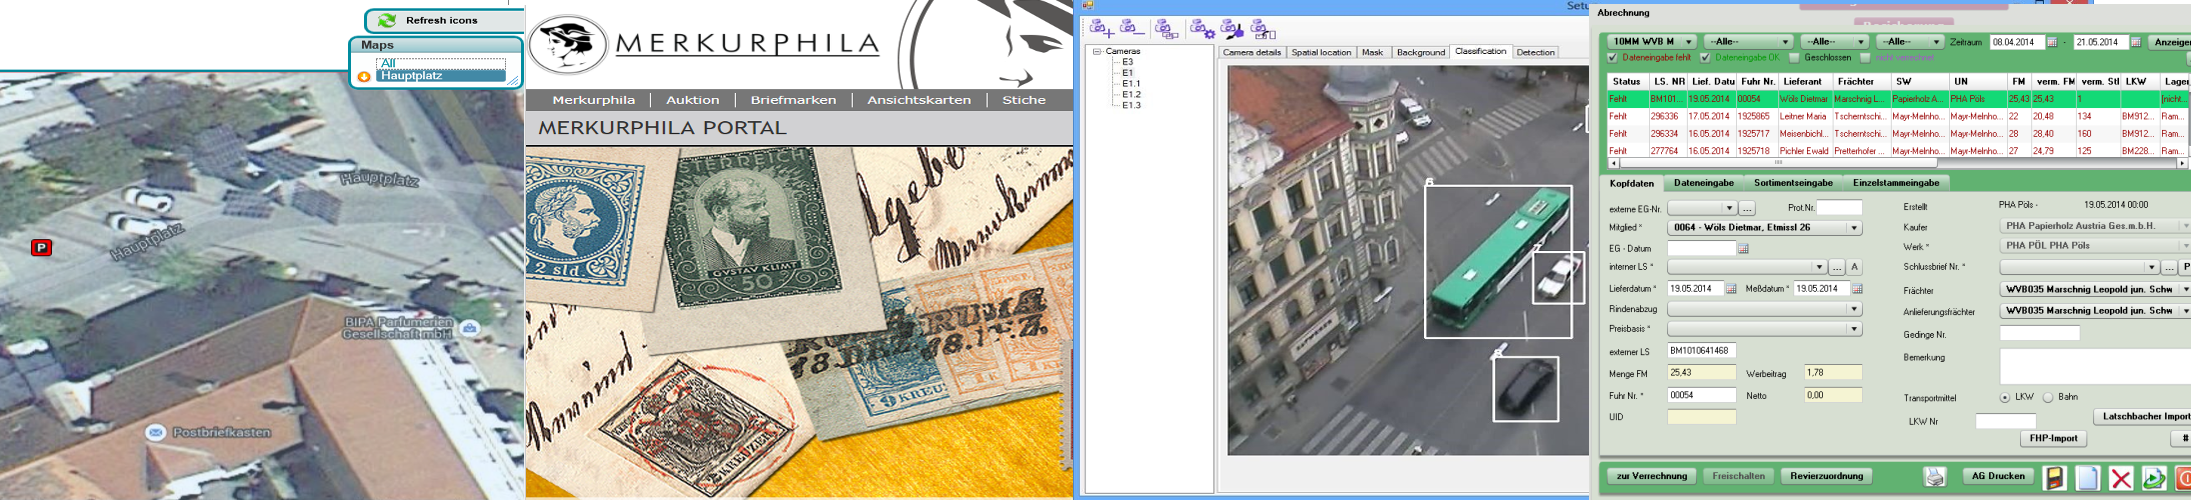2191x500 pixels.
Task: Click the printer icon in Abrechnung bottom bar
Action: pos(1935,477)
